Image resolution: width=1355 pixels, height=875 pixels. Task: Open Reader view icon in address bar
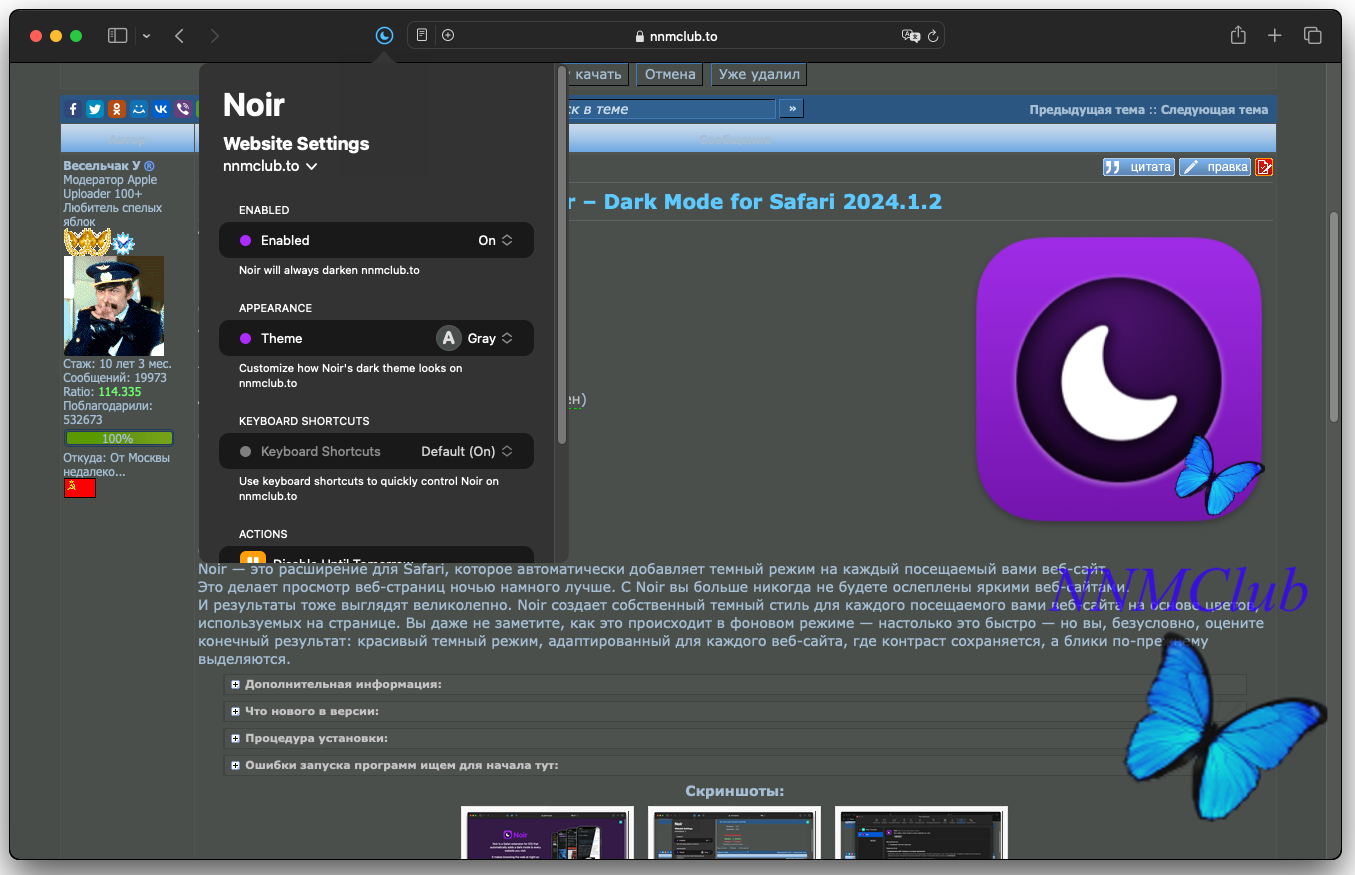coord(422,36)
